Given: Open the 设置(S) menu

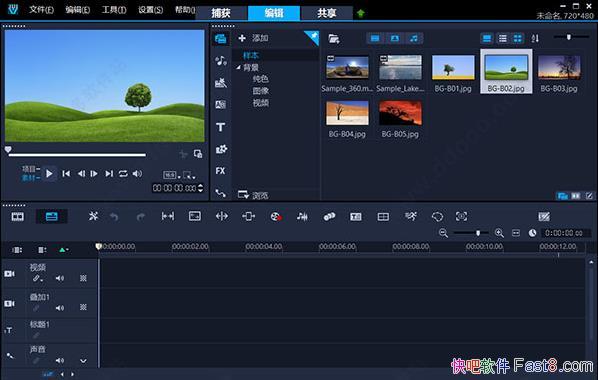Looking at the screenshot, I should point(150,10).
